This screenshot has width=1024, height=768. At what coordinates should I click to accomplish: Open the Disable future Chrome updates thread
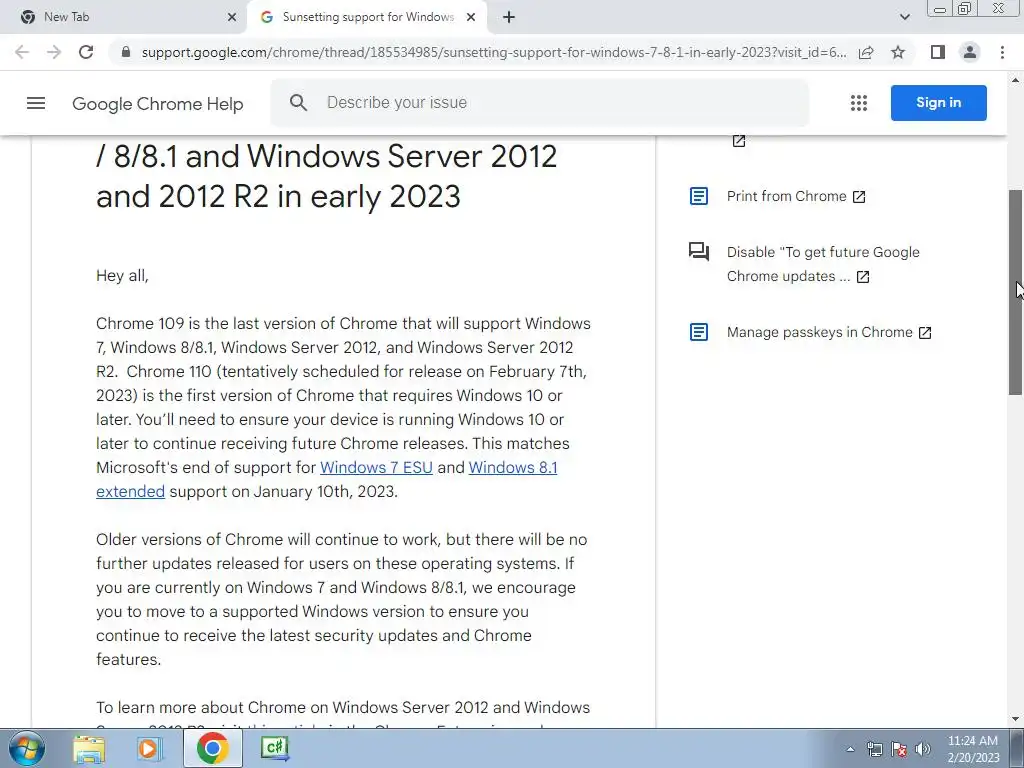coord(822,264)
